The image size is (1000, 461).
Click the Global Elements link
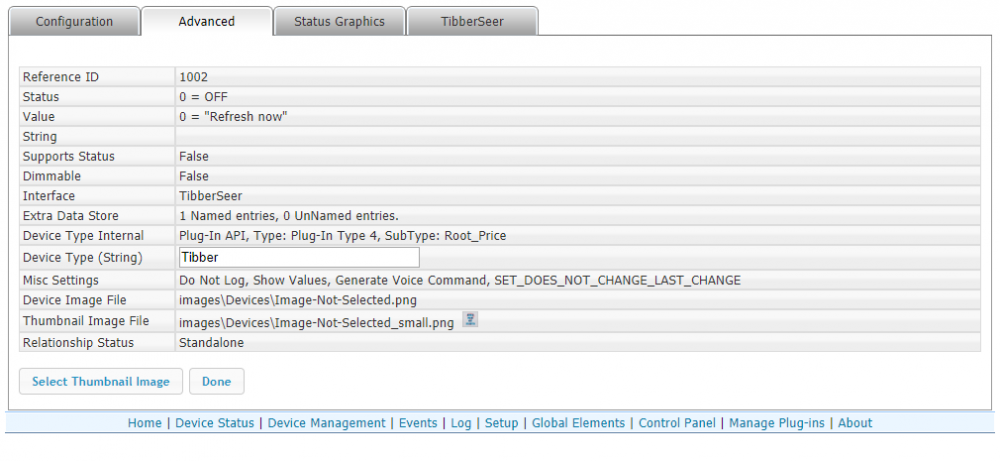[578, 423]
